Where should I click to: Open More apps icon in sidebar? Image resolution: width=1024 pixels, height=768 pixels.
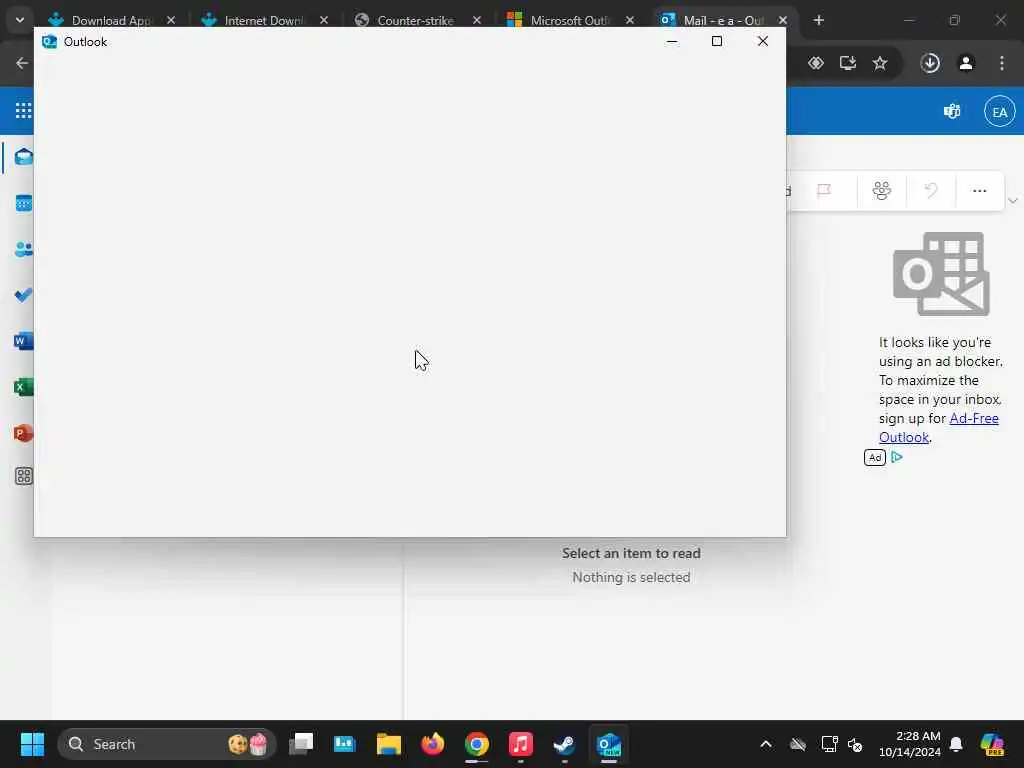[x=24, y=476]
